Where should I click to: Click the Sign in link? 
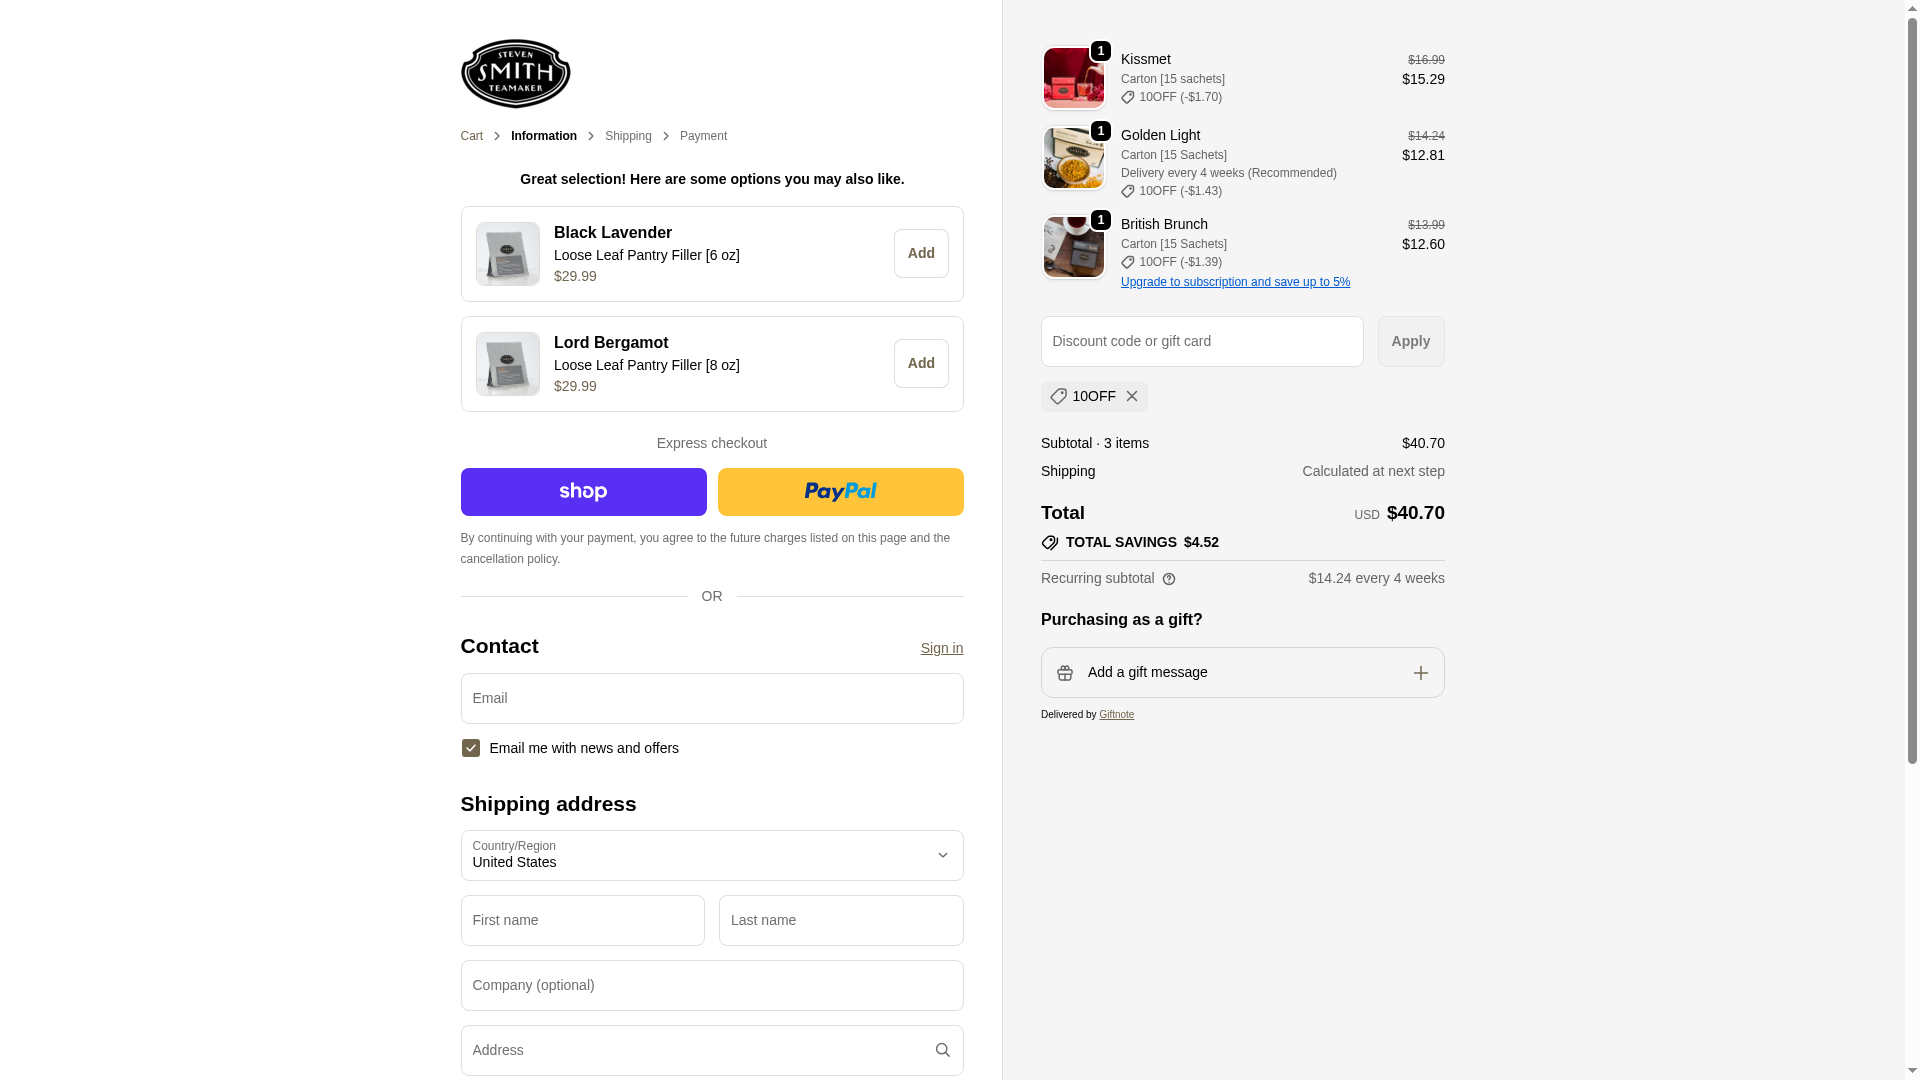coord(941,648)
